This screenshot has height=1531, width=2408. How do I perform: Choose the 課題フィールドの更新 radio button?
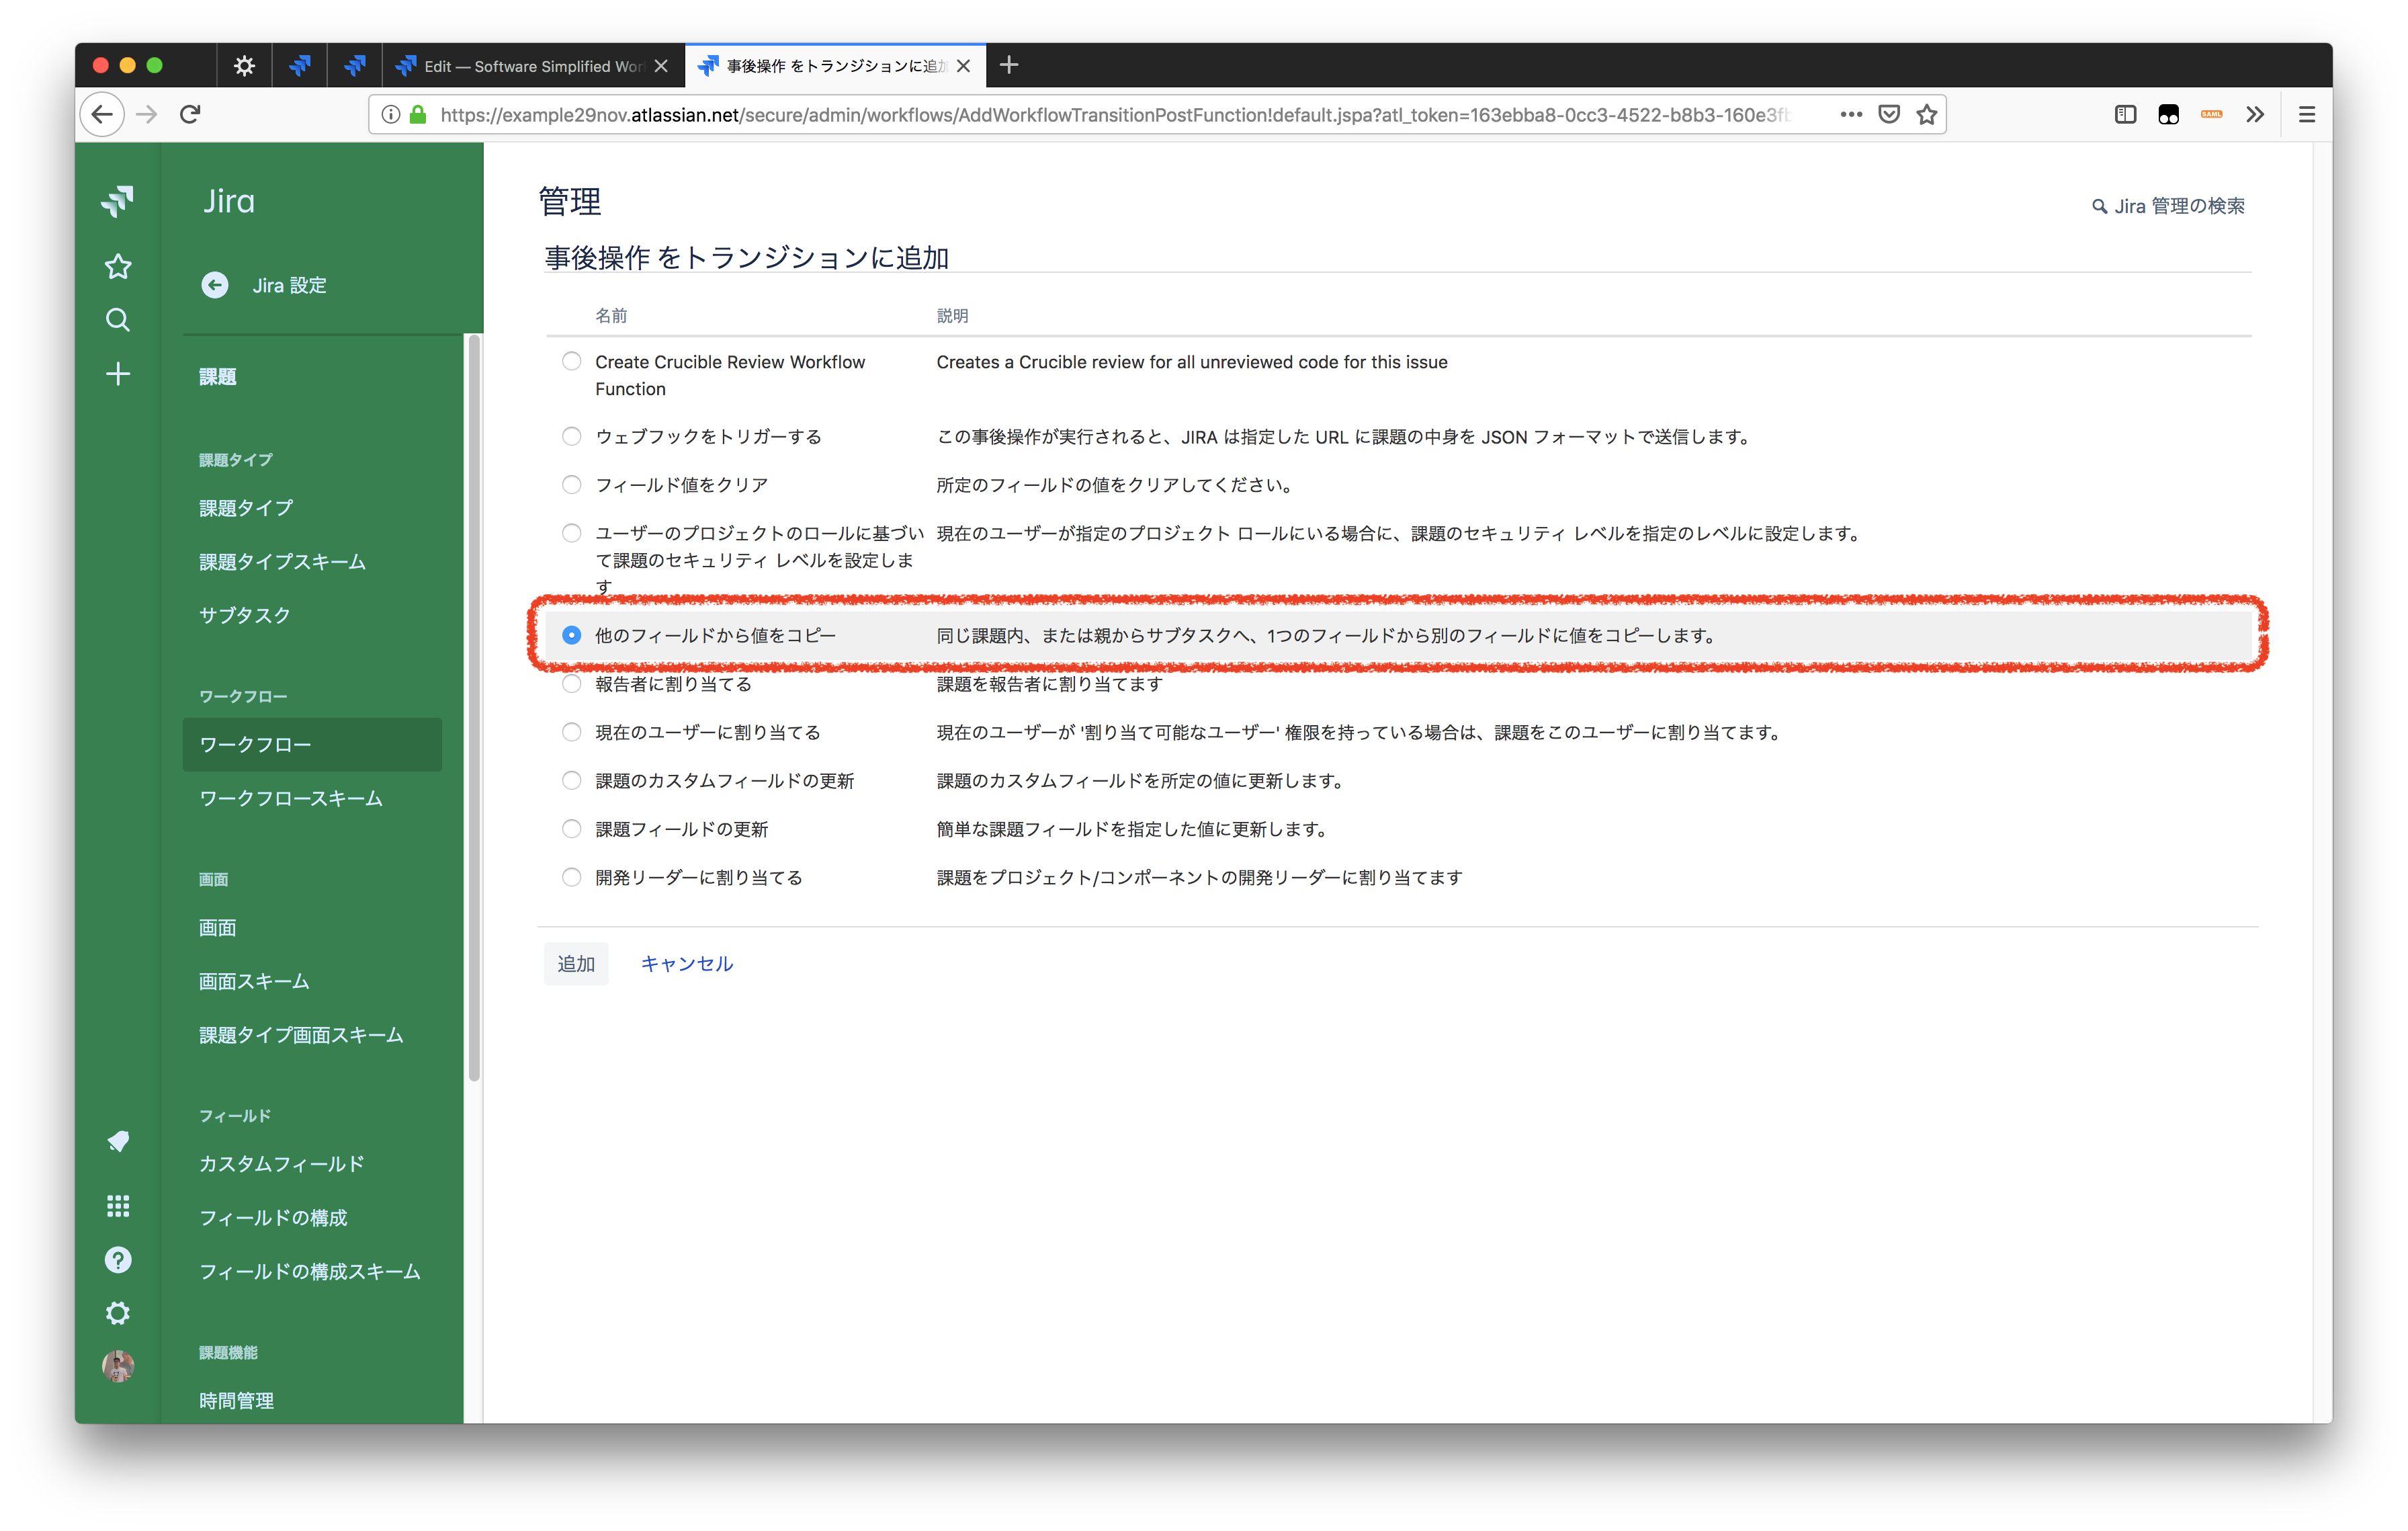(x=571, y=829)
